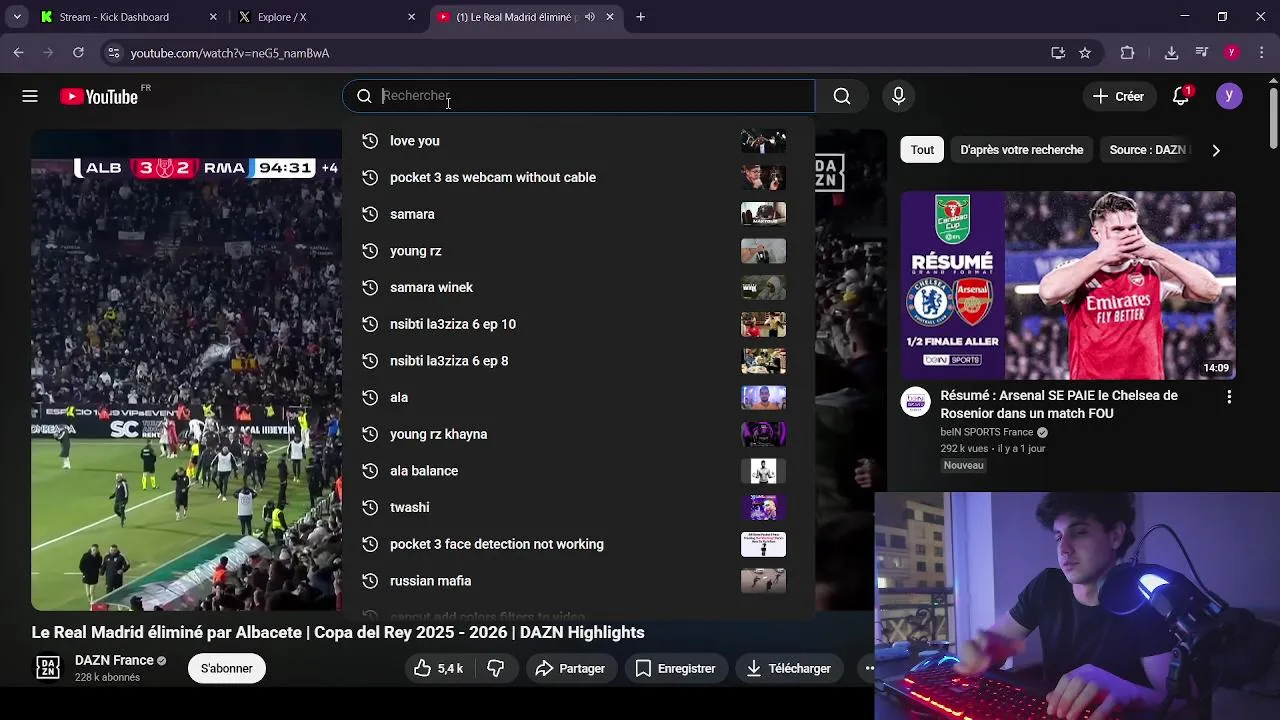Open Chrome profile avatar

[1232, 53]
